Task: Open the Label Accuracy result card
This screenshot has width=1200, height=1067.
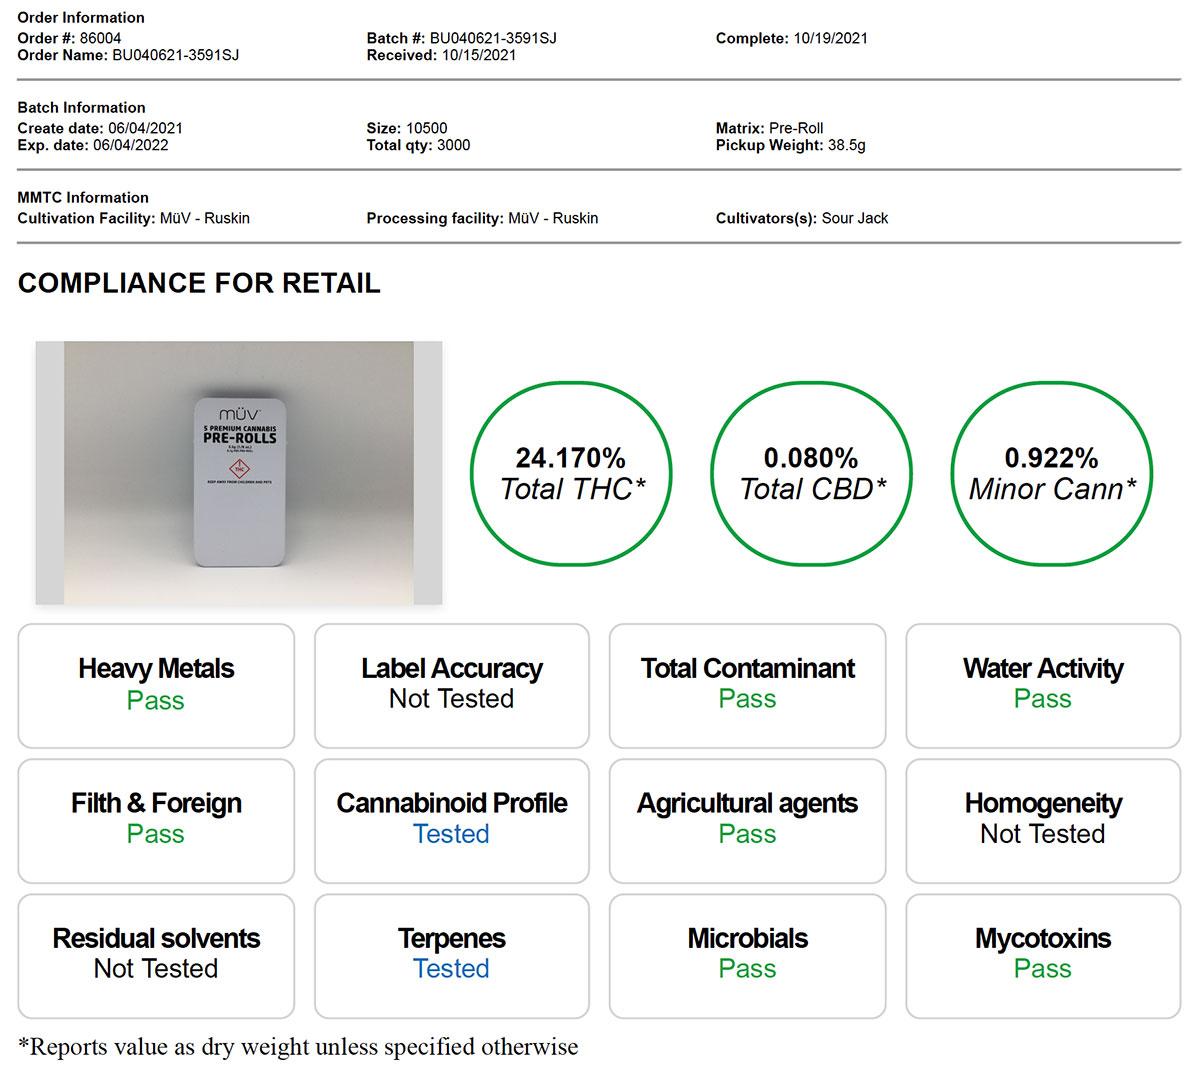Action: tap(451, 685)
